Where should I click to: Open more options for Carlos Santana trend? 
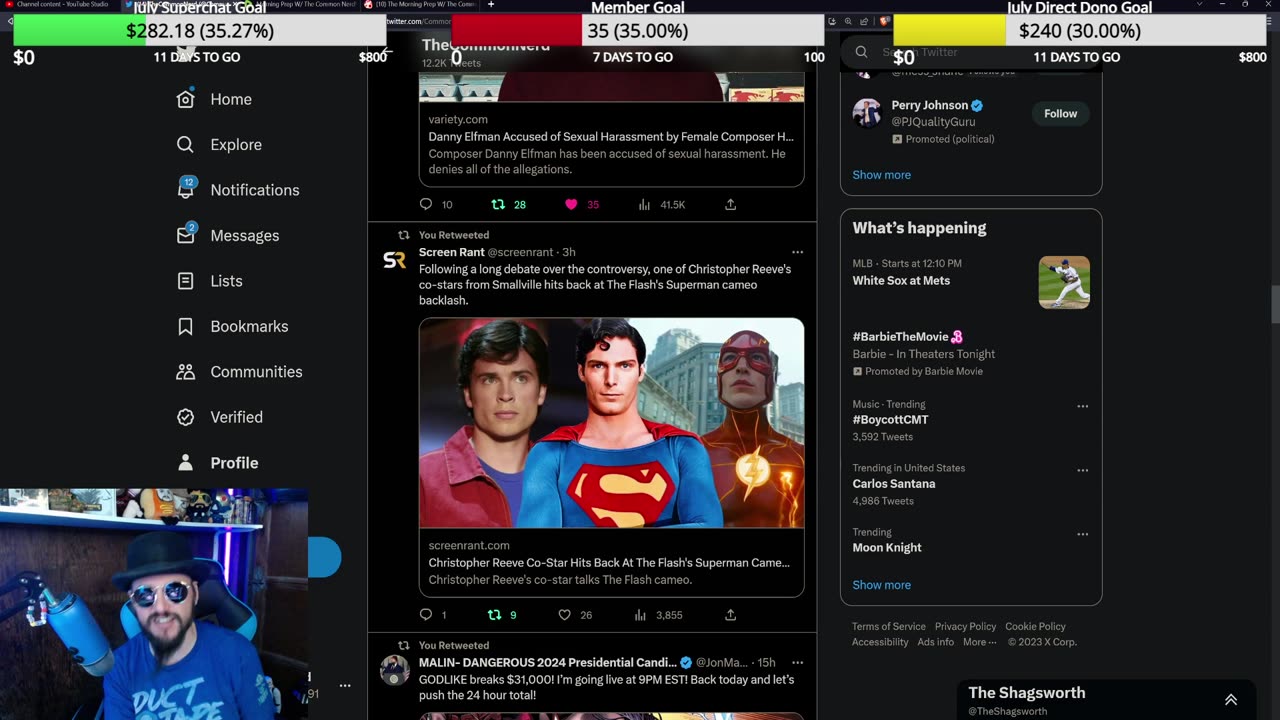[1082, 470]
